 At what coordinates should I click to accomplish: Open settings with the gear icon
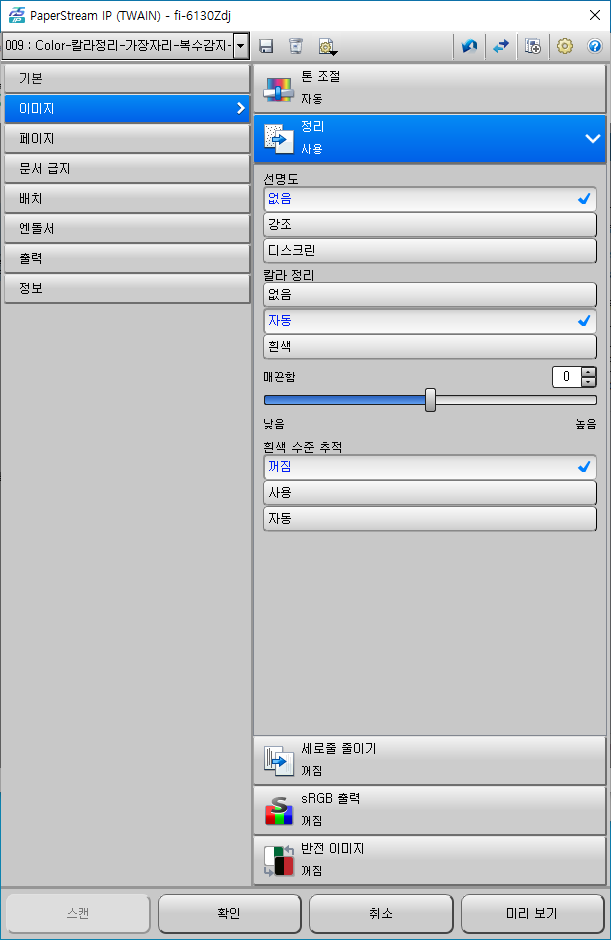(565, 46)
